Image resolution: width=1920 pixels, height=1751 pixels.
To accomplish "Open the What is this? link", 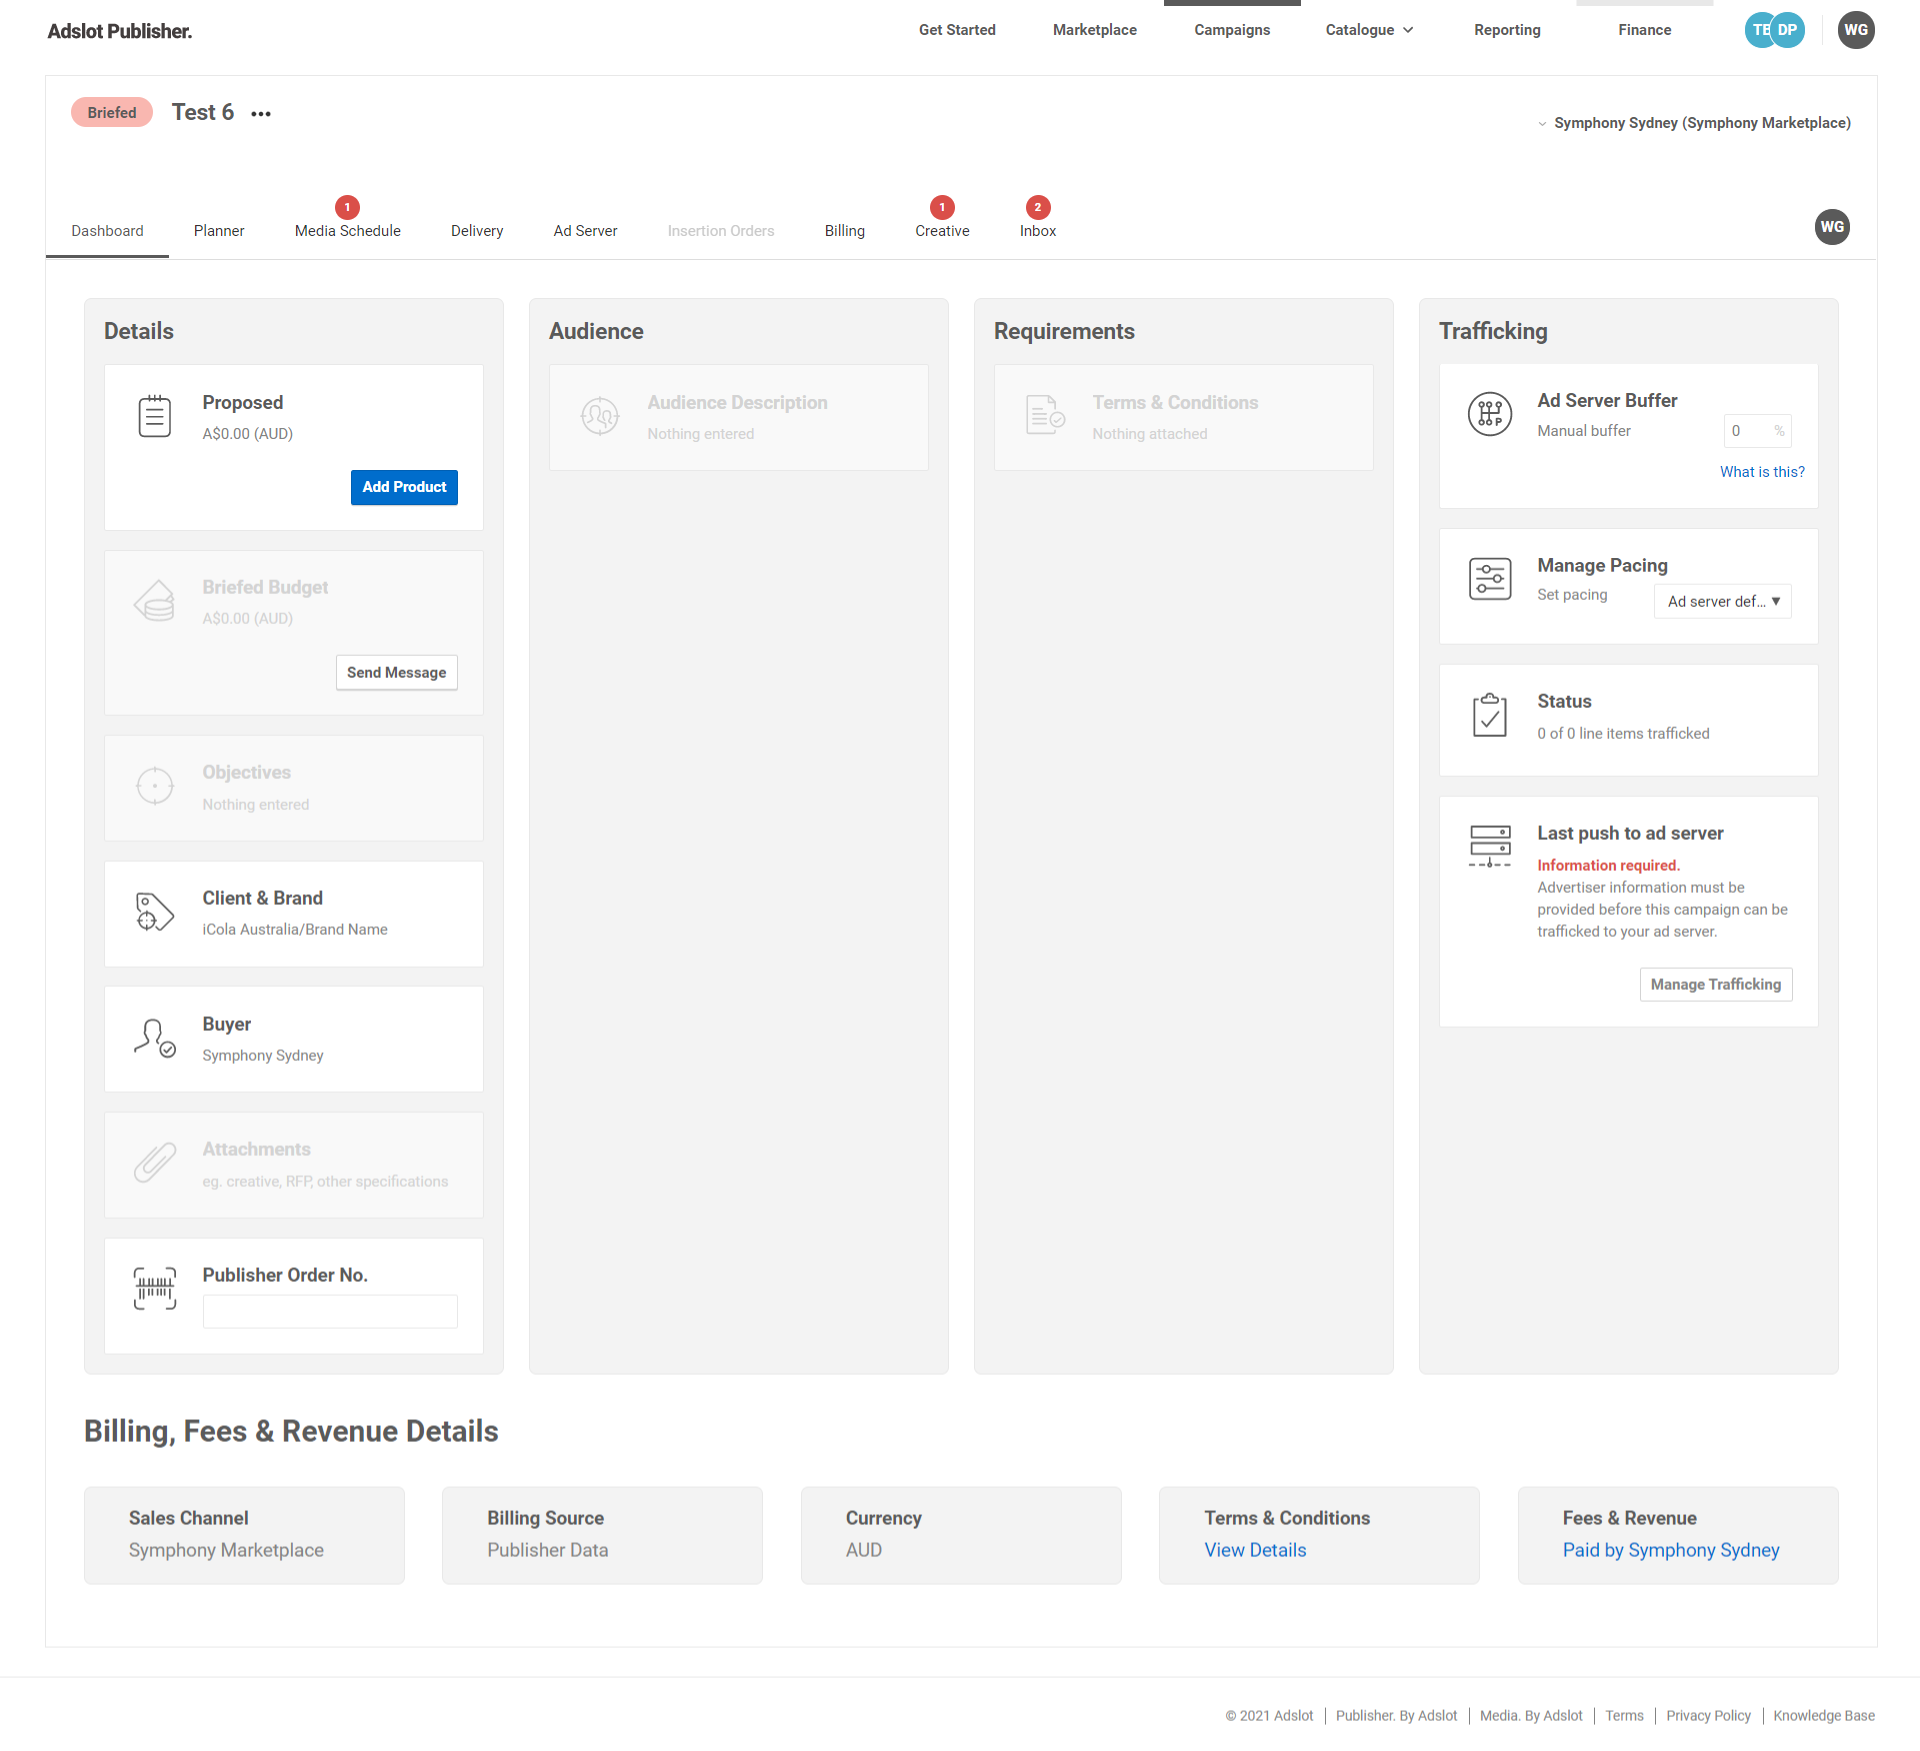I will click(1761, 472).
